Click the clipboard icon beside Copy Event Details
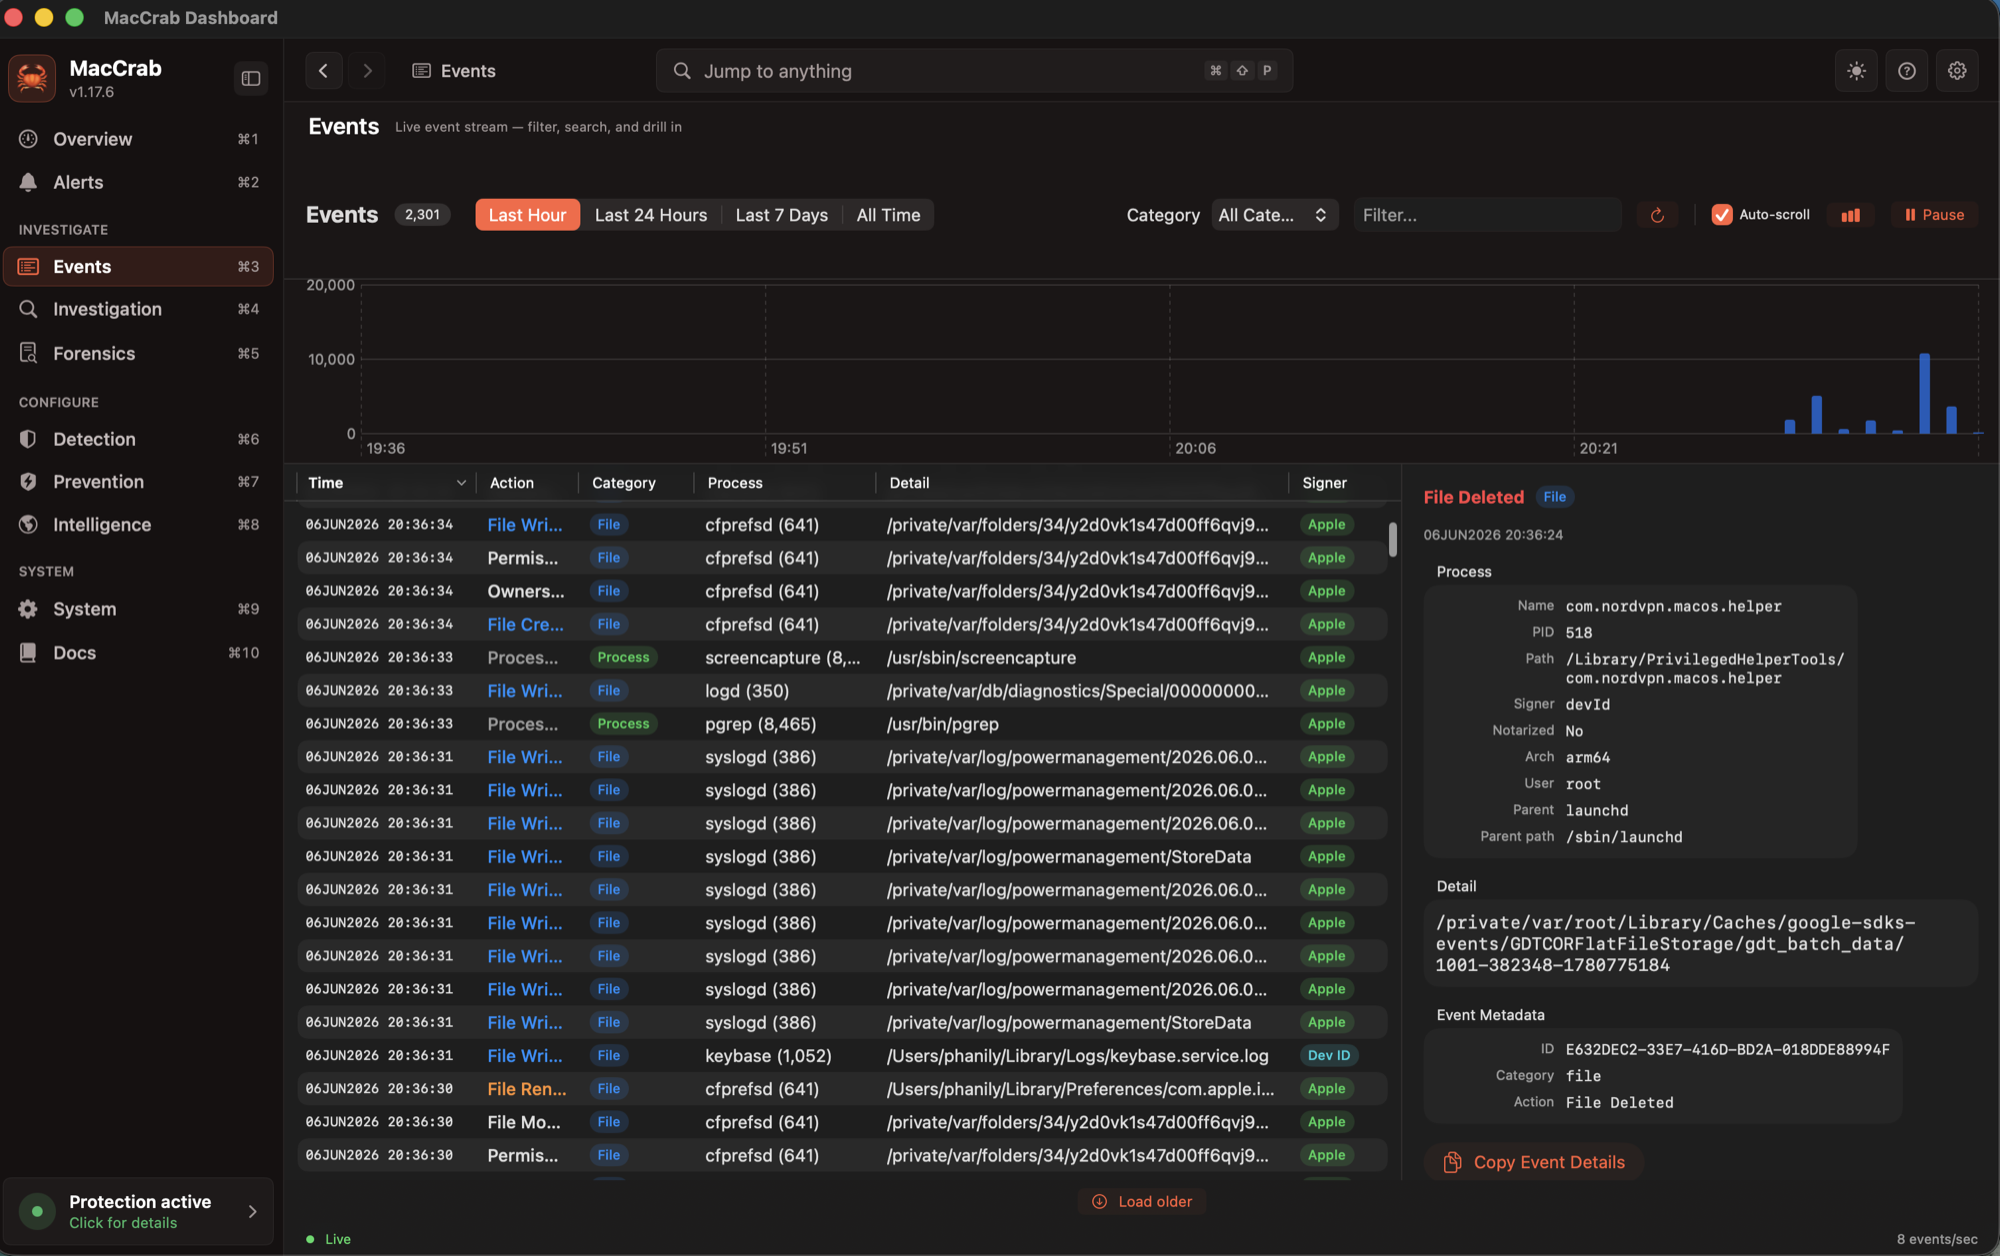This screenshot has height=1256, width=2000. coord(1452,1162)
